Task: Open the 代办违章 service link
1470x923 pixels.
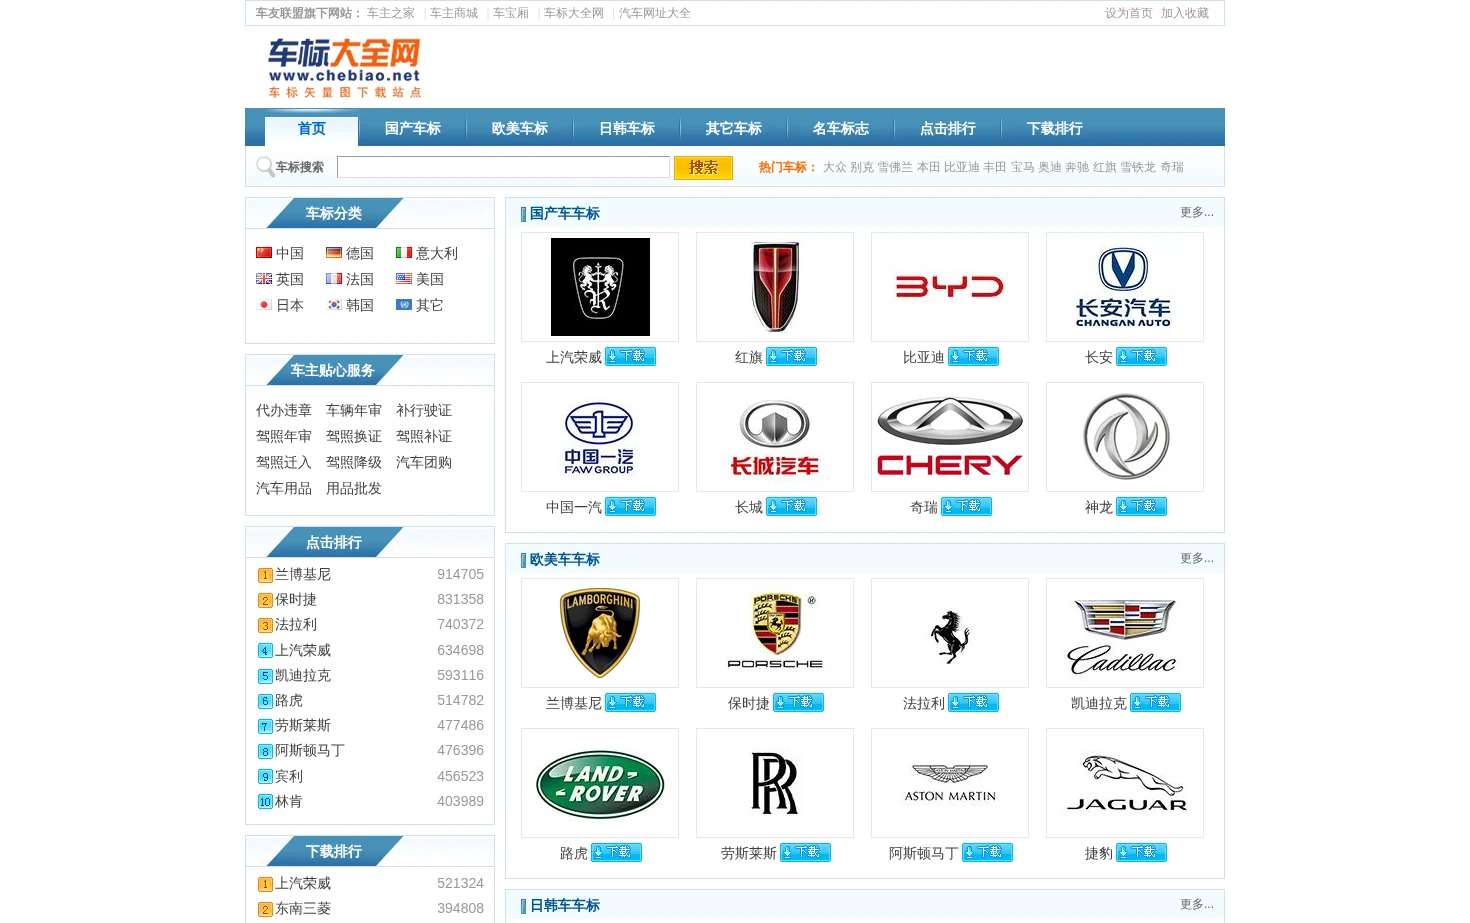Action: point(284,410)
